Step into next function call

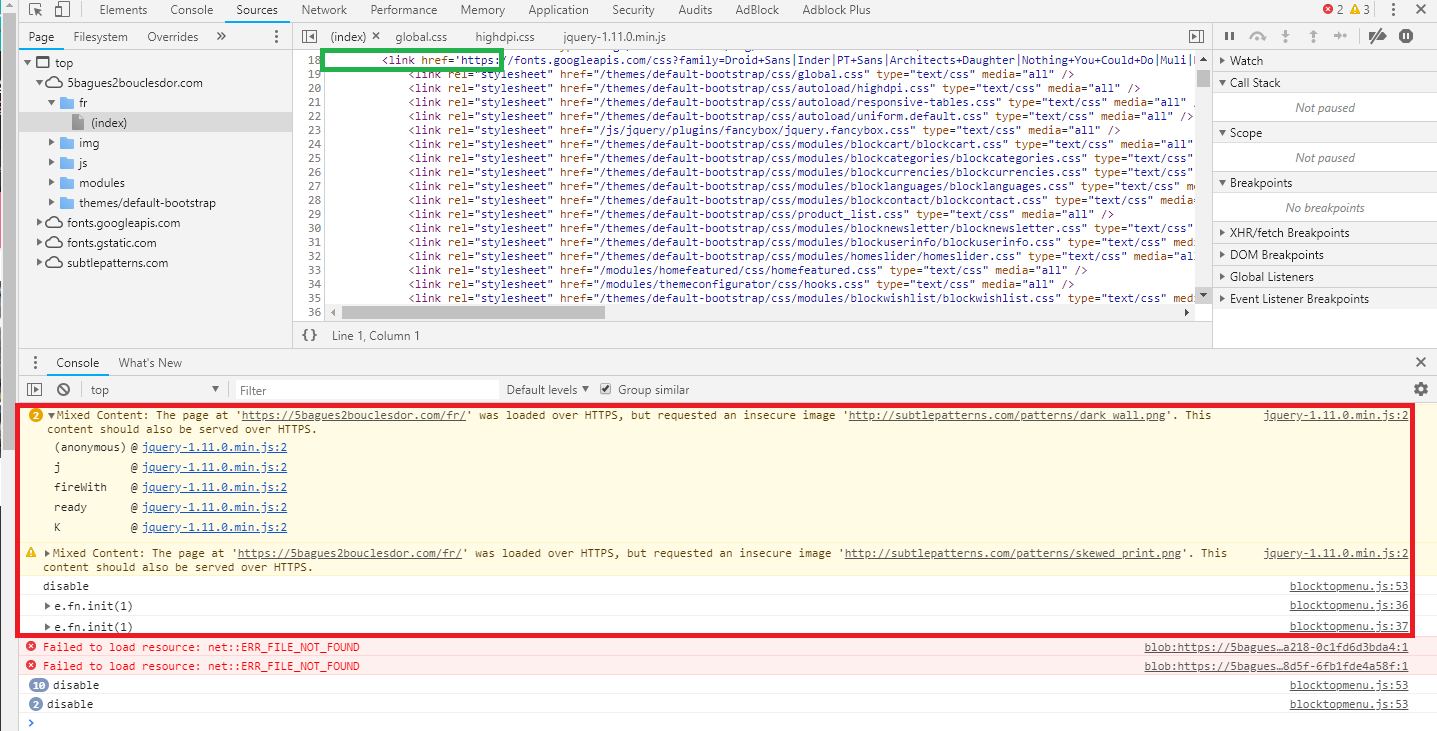[x=1286, y=37]
